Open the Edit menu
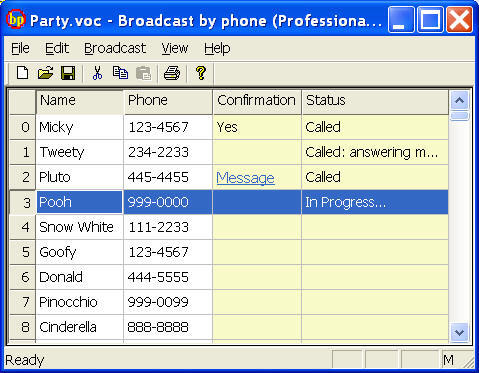The image size is (479, 373). [x=57, y=48]
